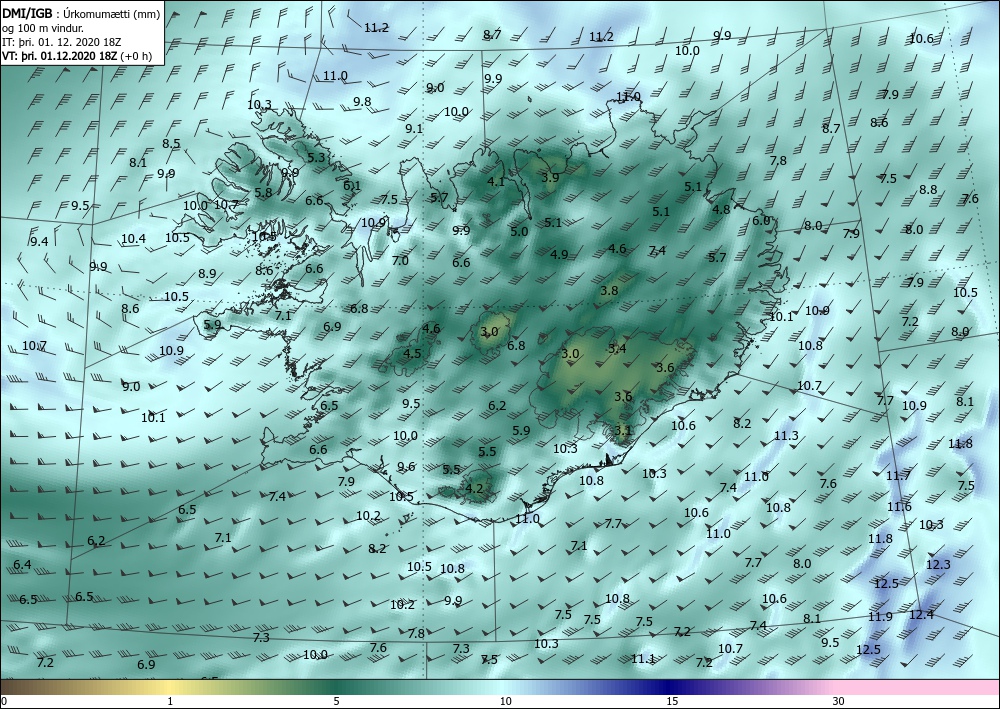Click the 3.8 value in central highlands

[609, 291]
